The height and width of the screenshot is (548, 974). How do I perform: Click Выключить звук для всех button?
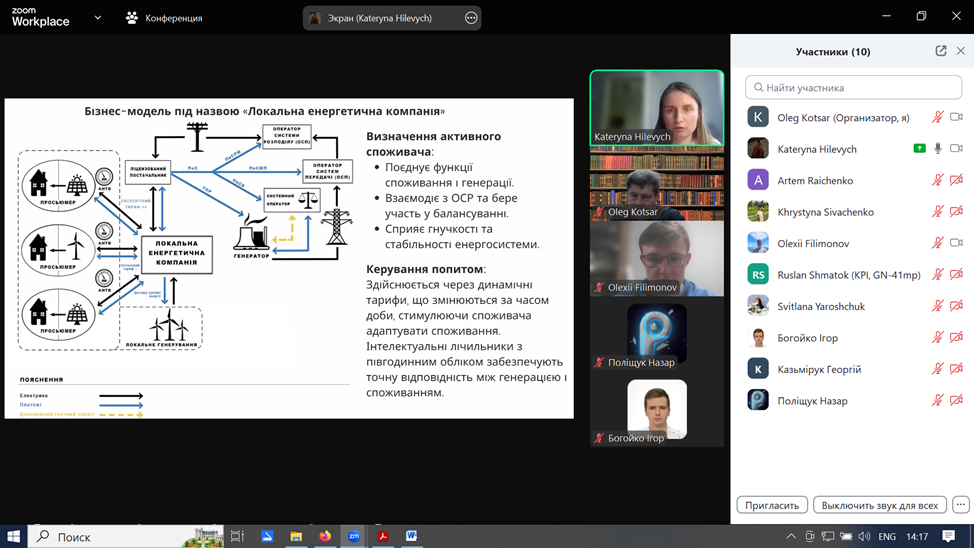pyautogui.click(x=880, y=505)
